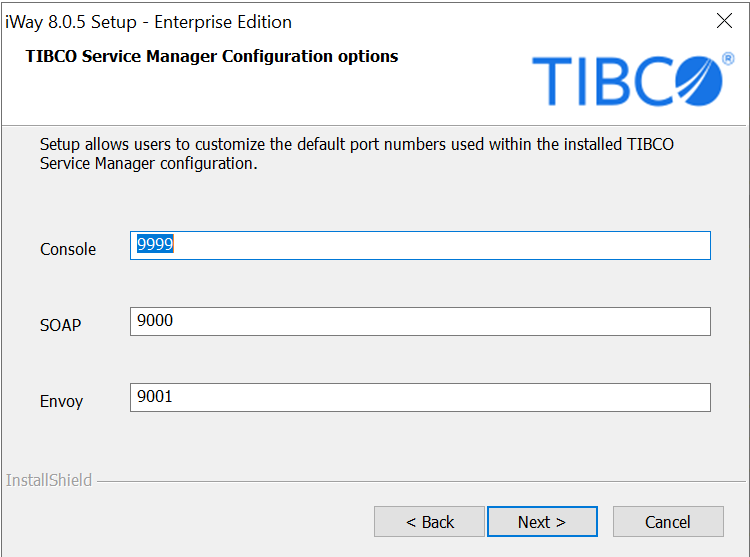
Task: Click the 9000 value in SOAP field
Action: click(155, 320)
